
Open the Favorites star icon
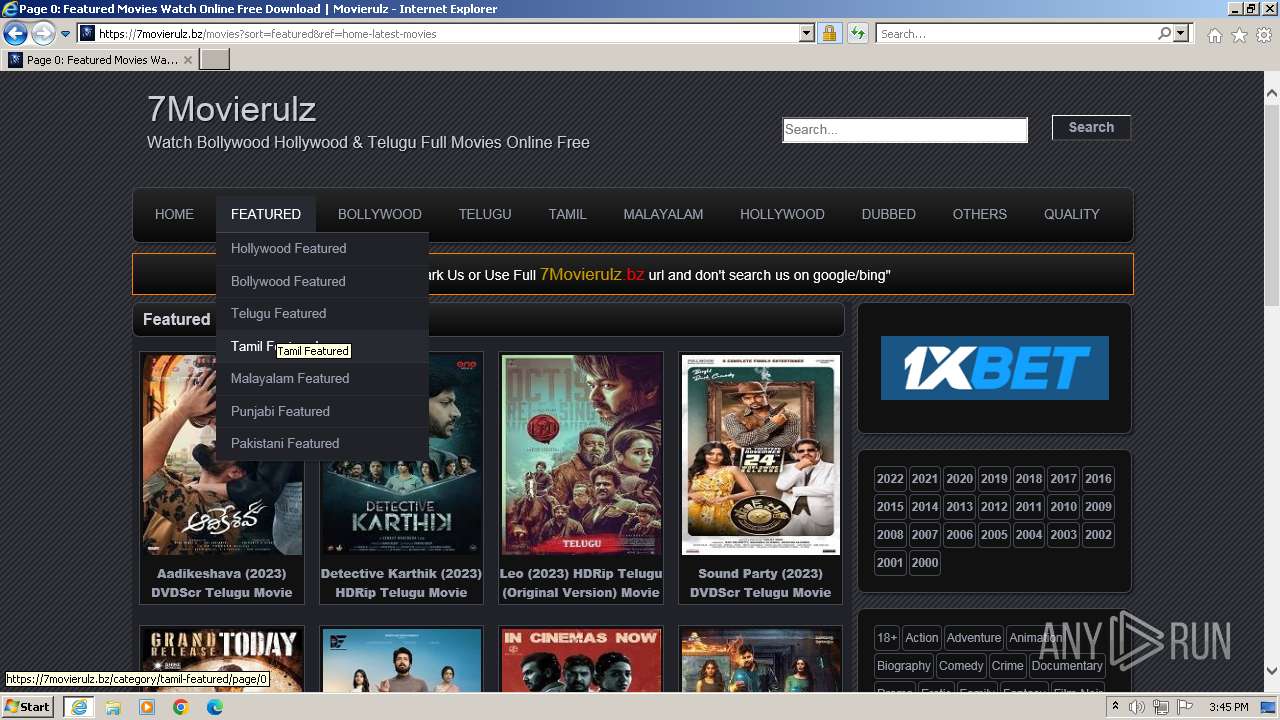coord(1239,35)
